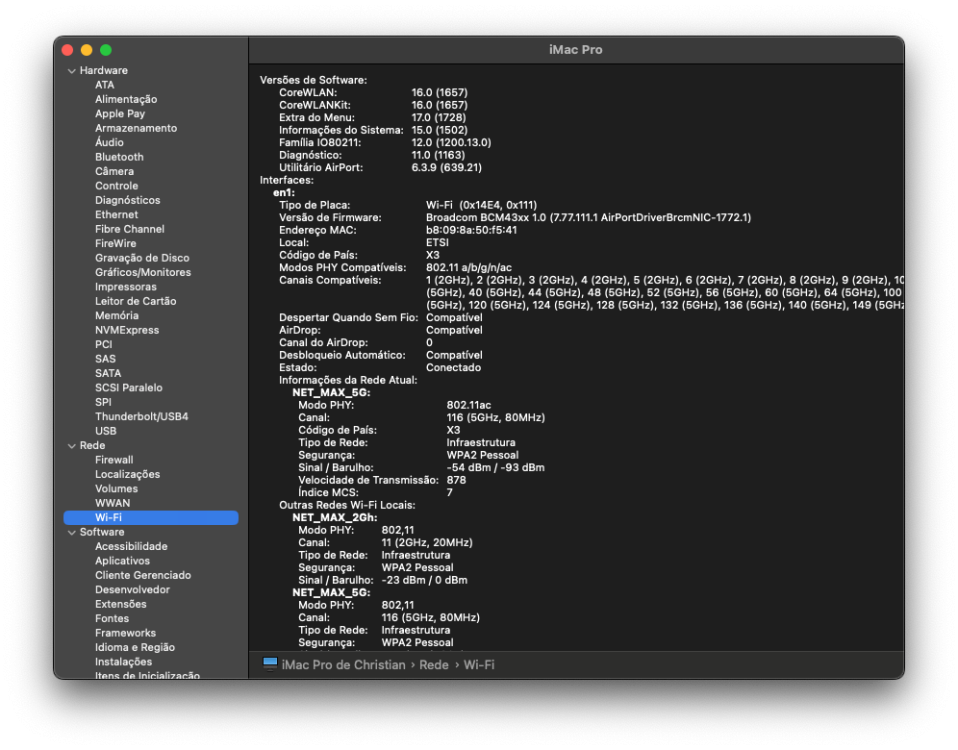The image size is (958, 750).
Task: Click Rede in the bottom path bar
Action: 434,664
